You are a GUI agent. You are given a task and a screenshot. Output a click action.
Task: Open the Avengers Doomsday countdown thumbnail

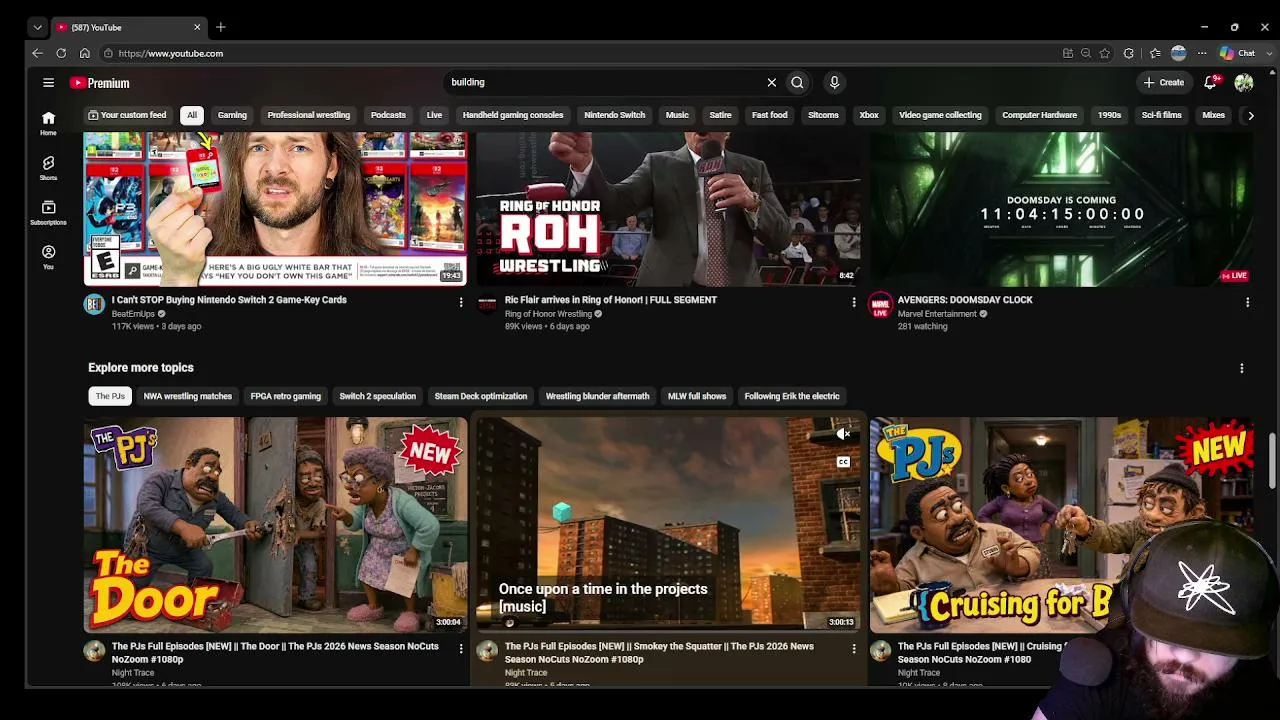click(x=1061, y=209)
